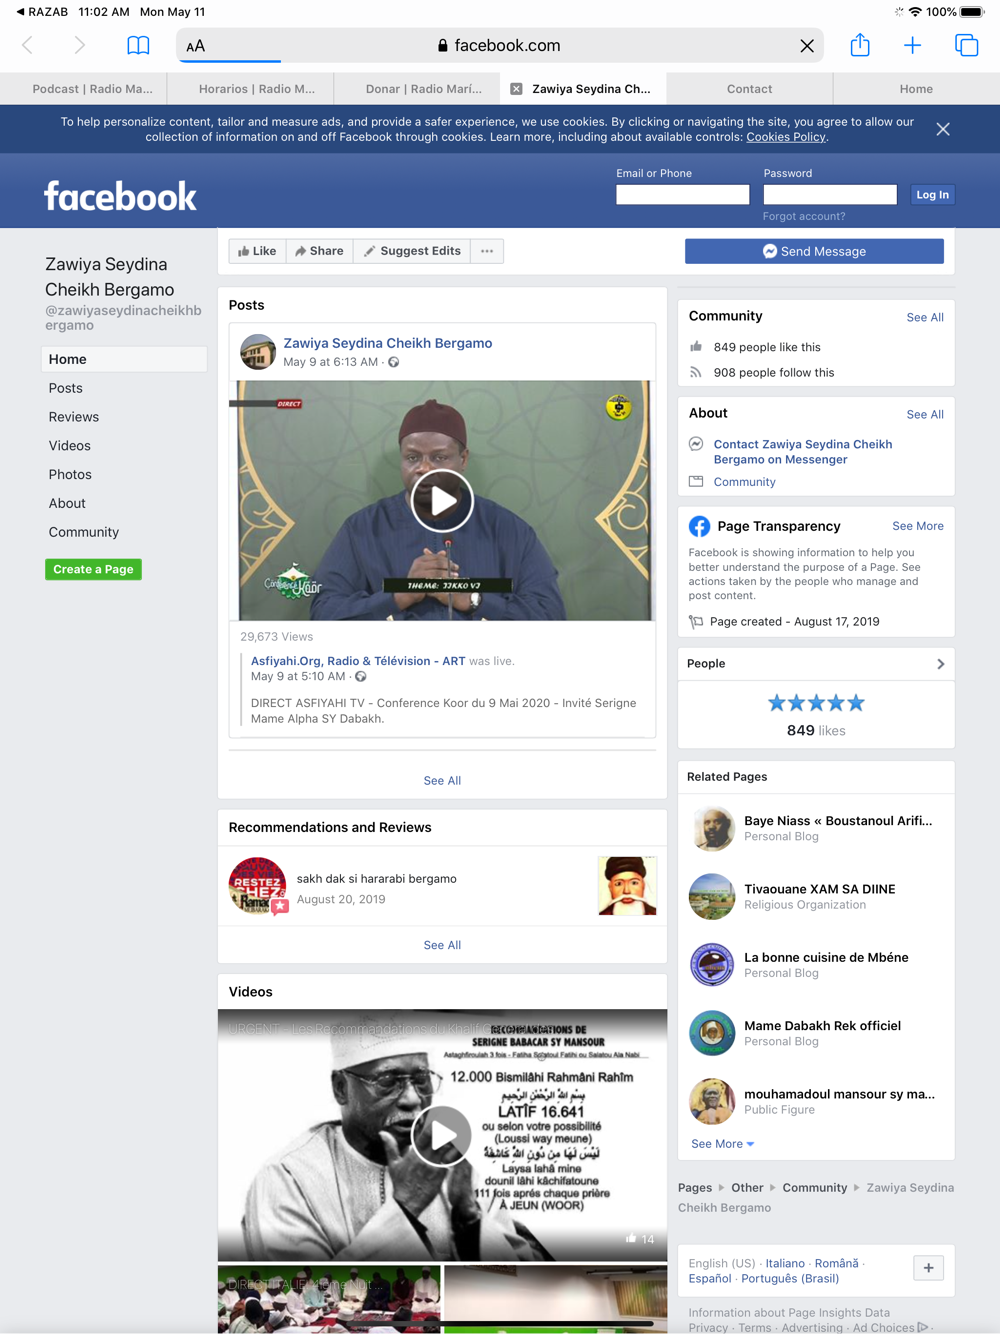
Task: Open the review's attached photo
Action: (627, 886)
